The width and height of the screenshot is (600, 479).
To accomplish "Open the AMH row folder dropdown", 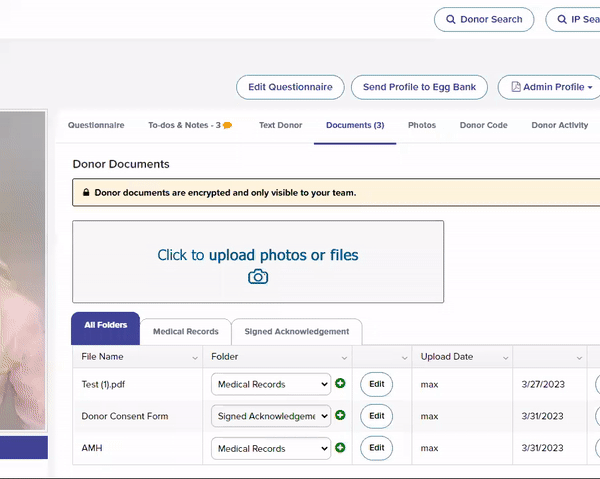I will coord(270,449).
